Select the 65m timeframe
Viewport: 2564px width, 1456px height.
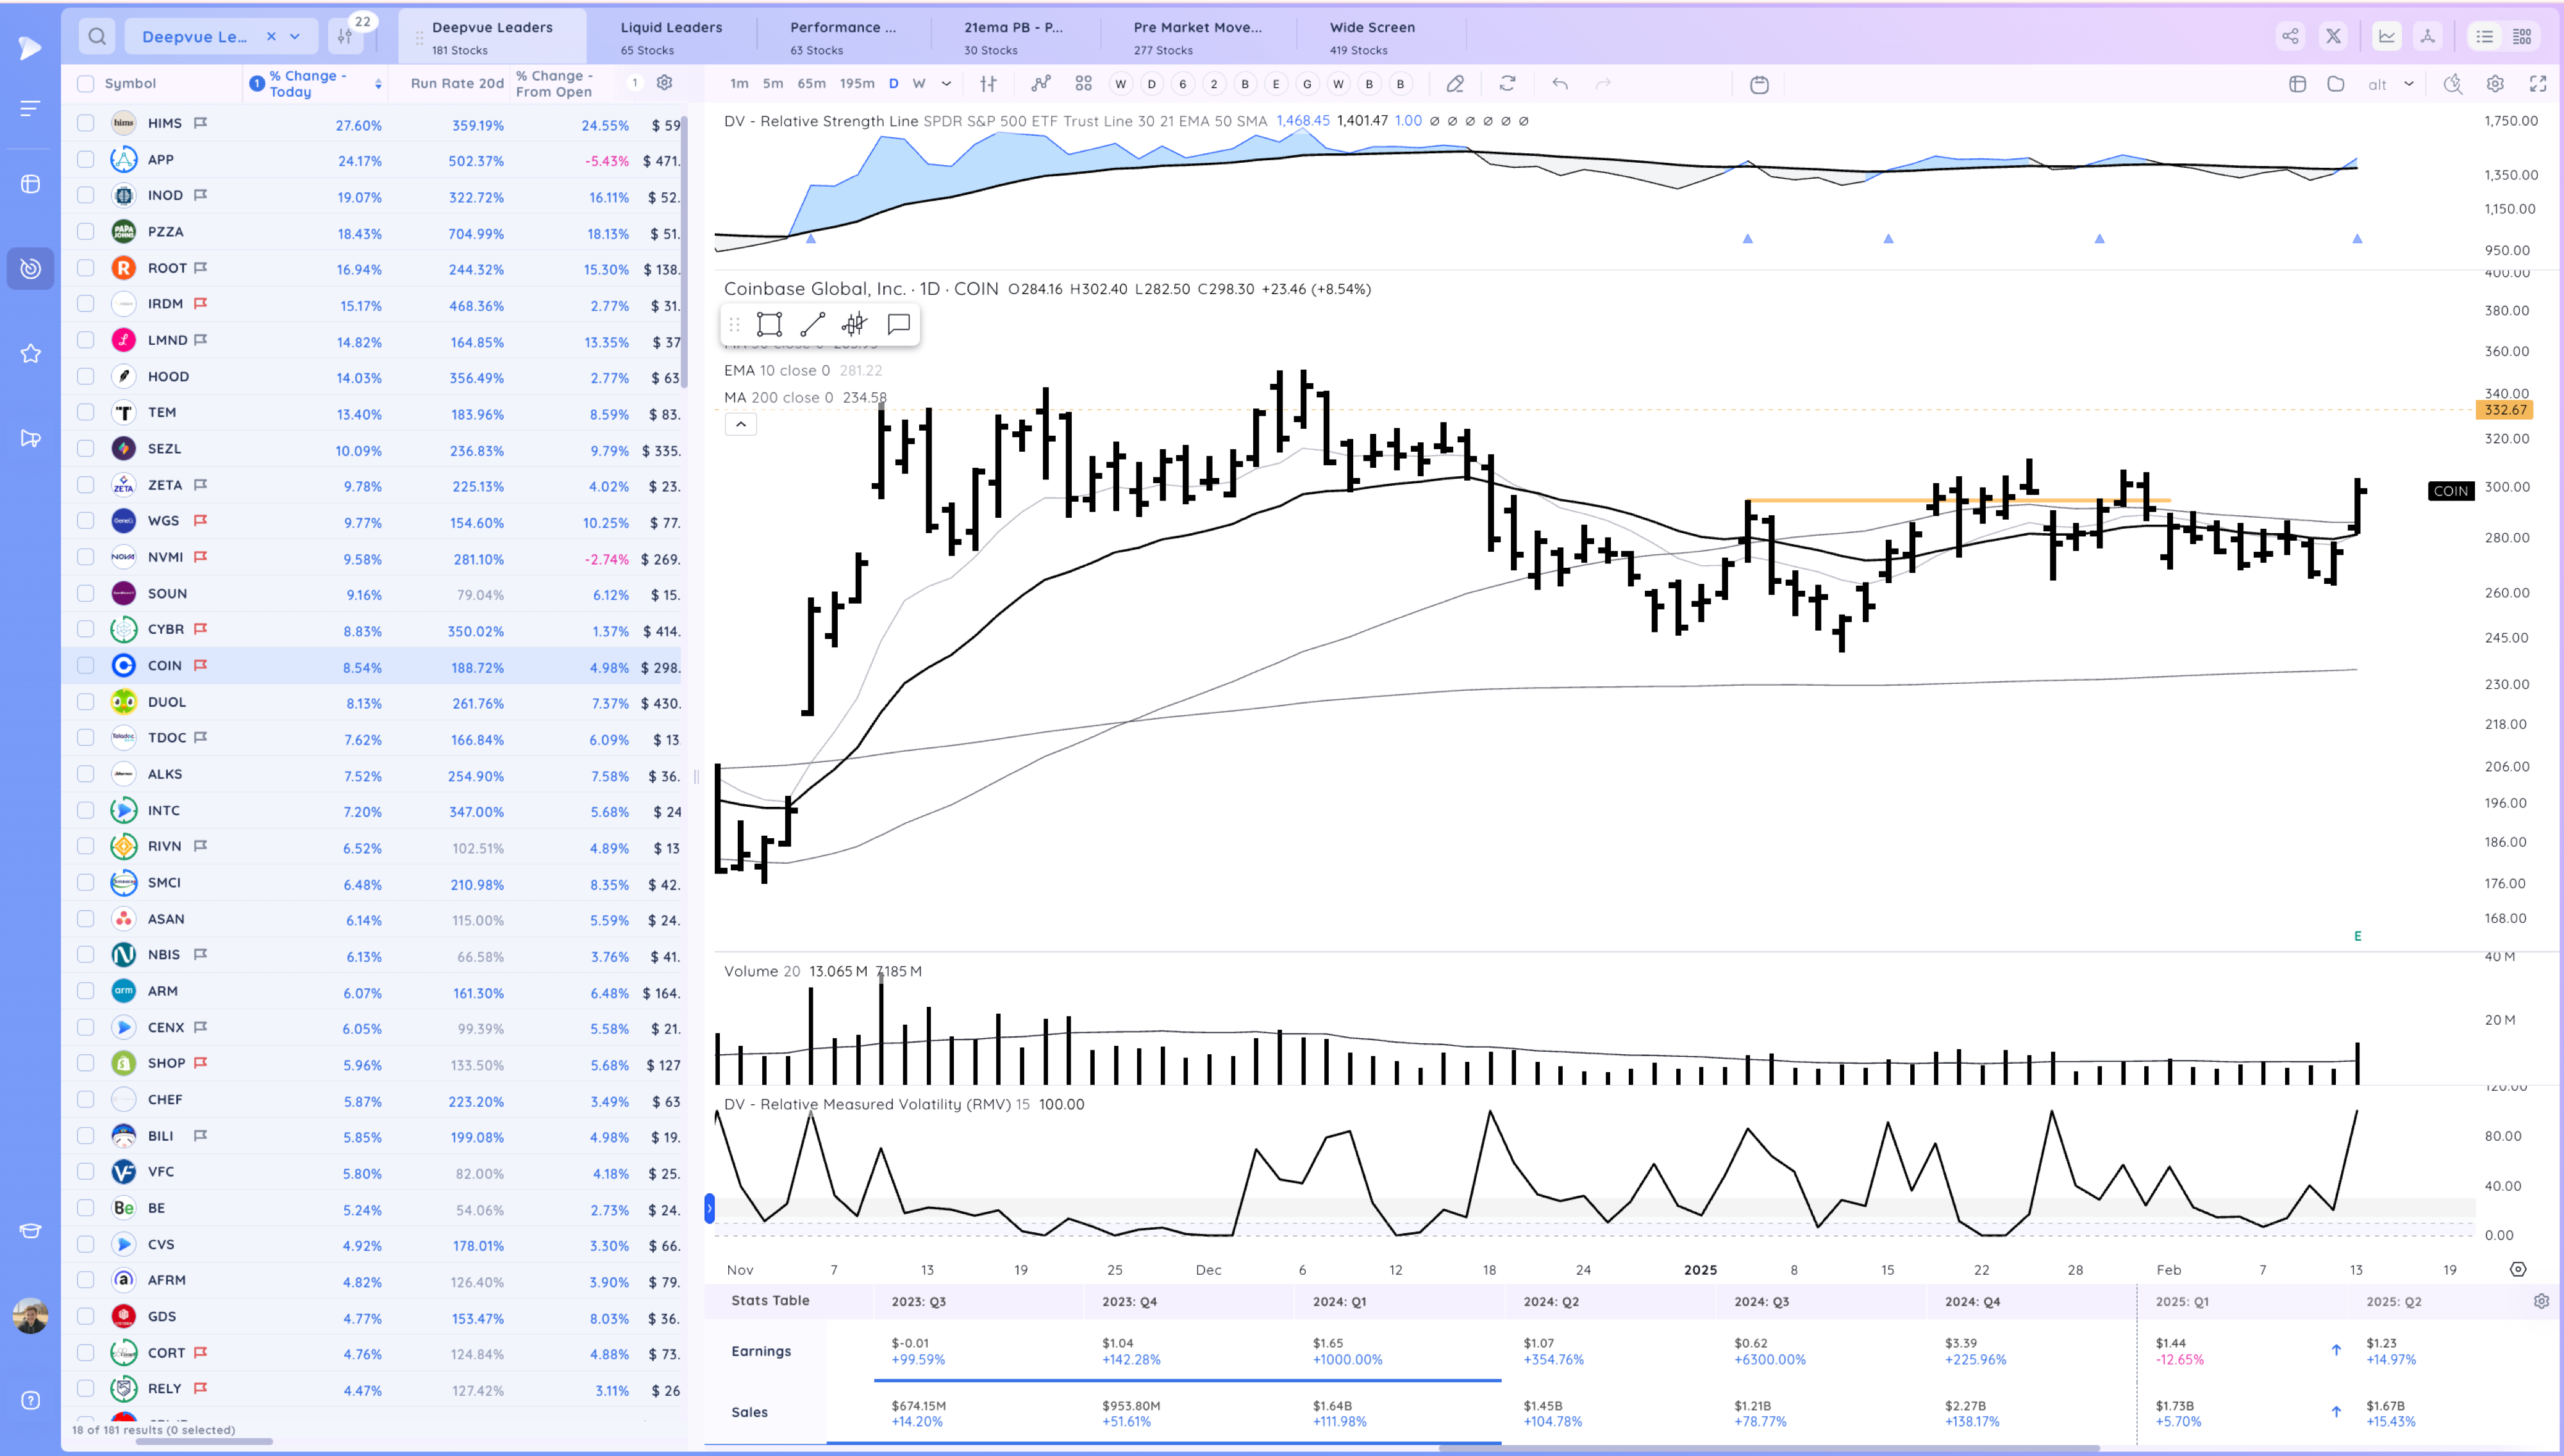811,84
